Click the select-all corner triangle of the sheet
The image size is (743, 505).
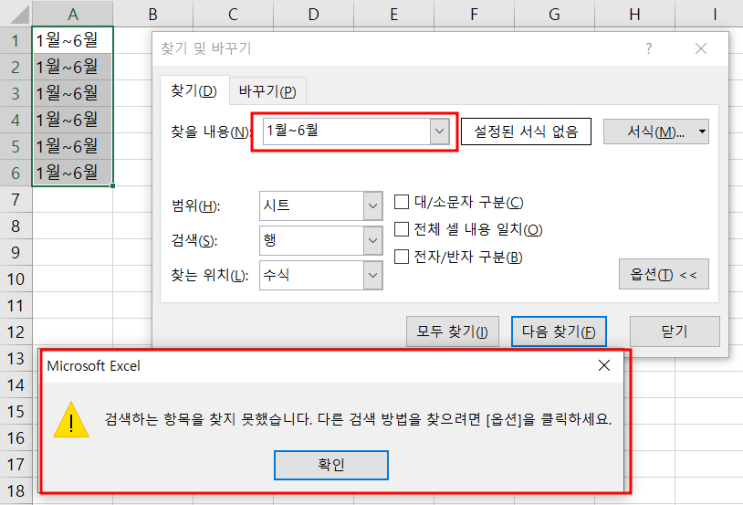pyautogui.click(x=19, y=14)
